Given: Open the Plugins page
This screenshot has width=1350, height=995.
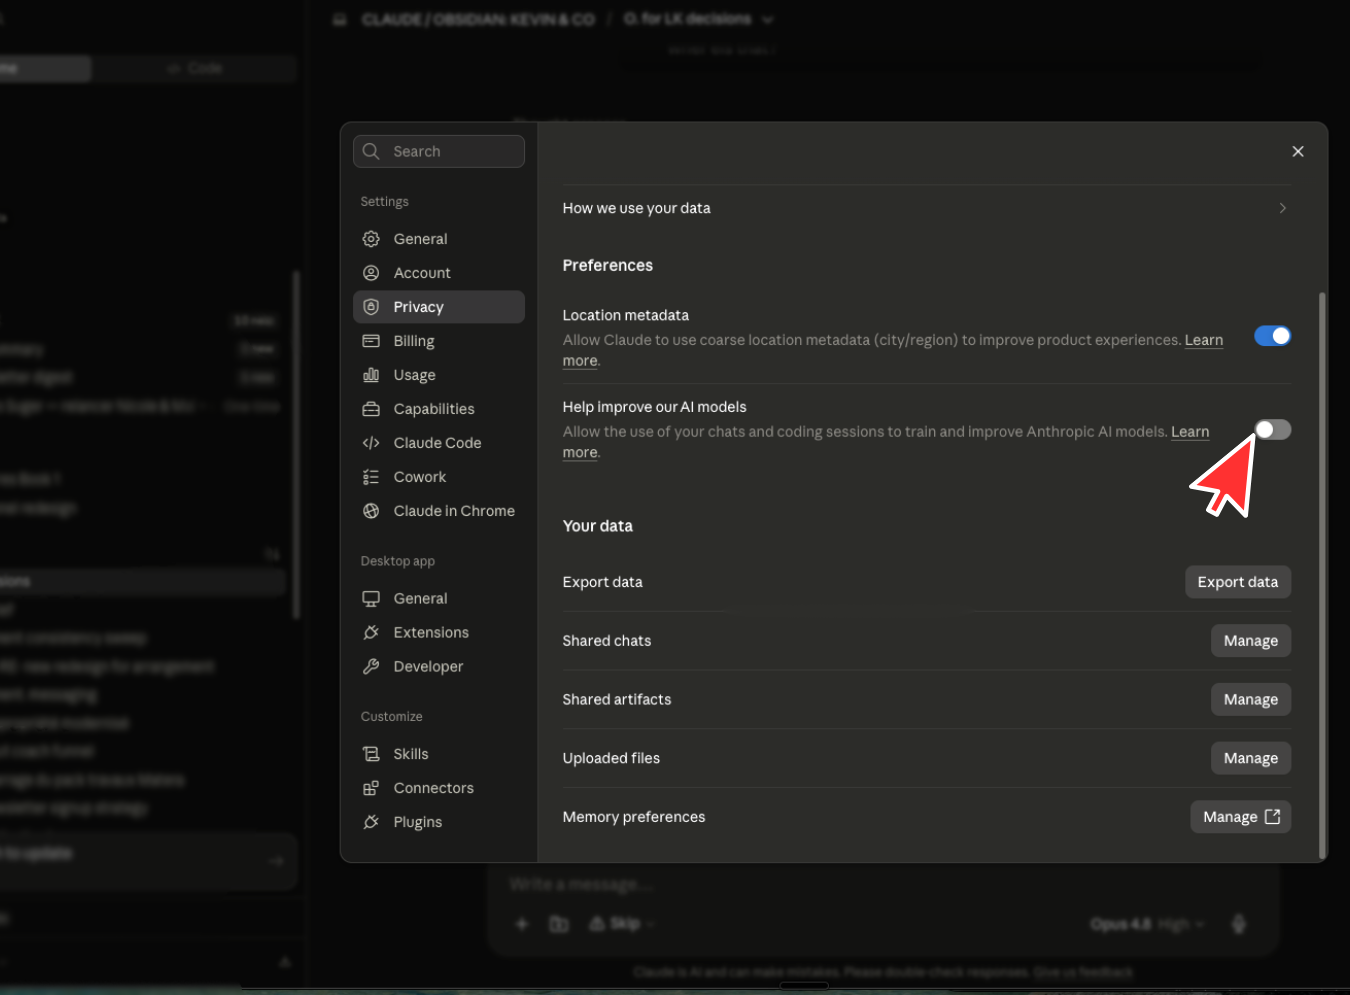Looking at the screenshot, I should coord(438,822).
